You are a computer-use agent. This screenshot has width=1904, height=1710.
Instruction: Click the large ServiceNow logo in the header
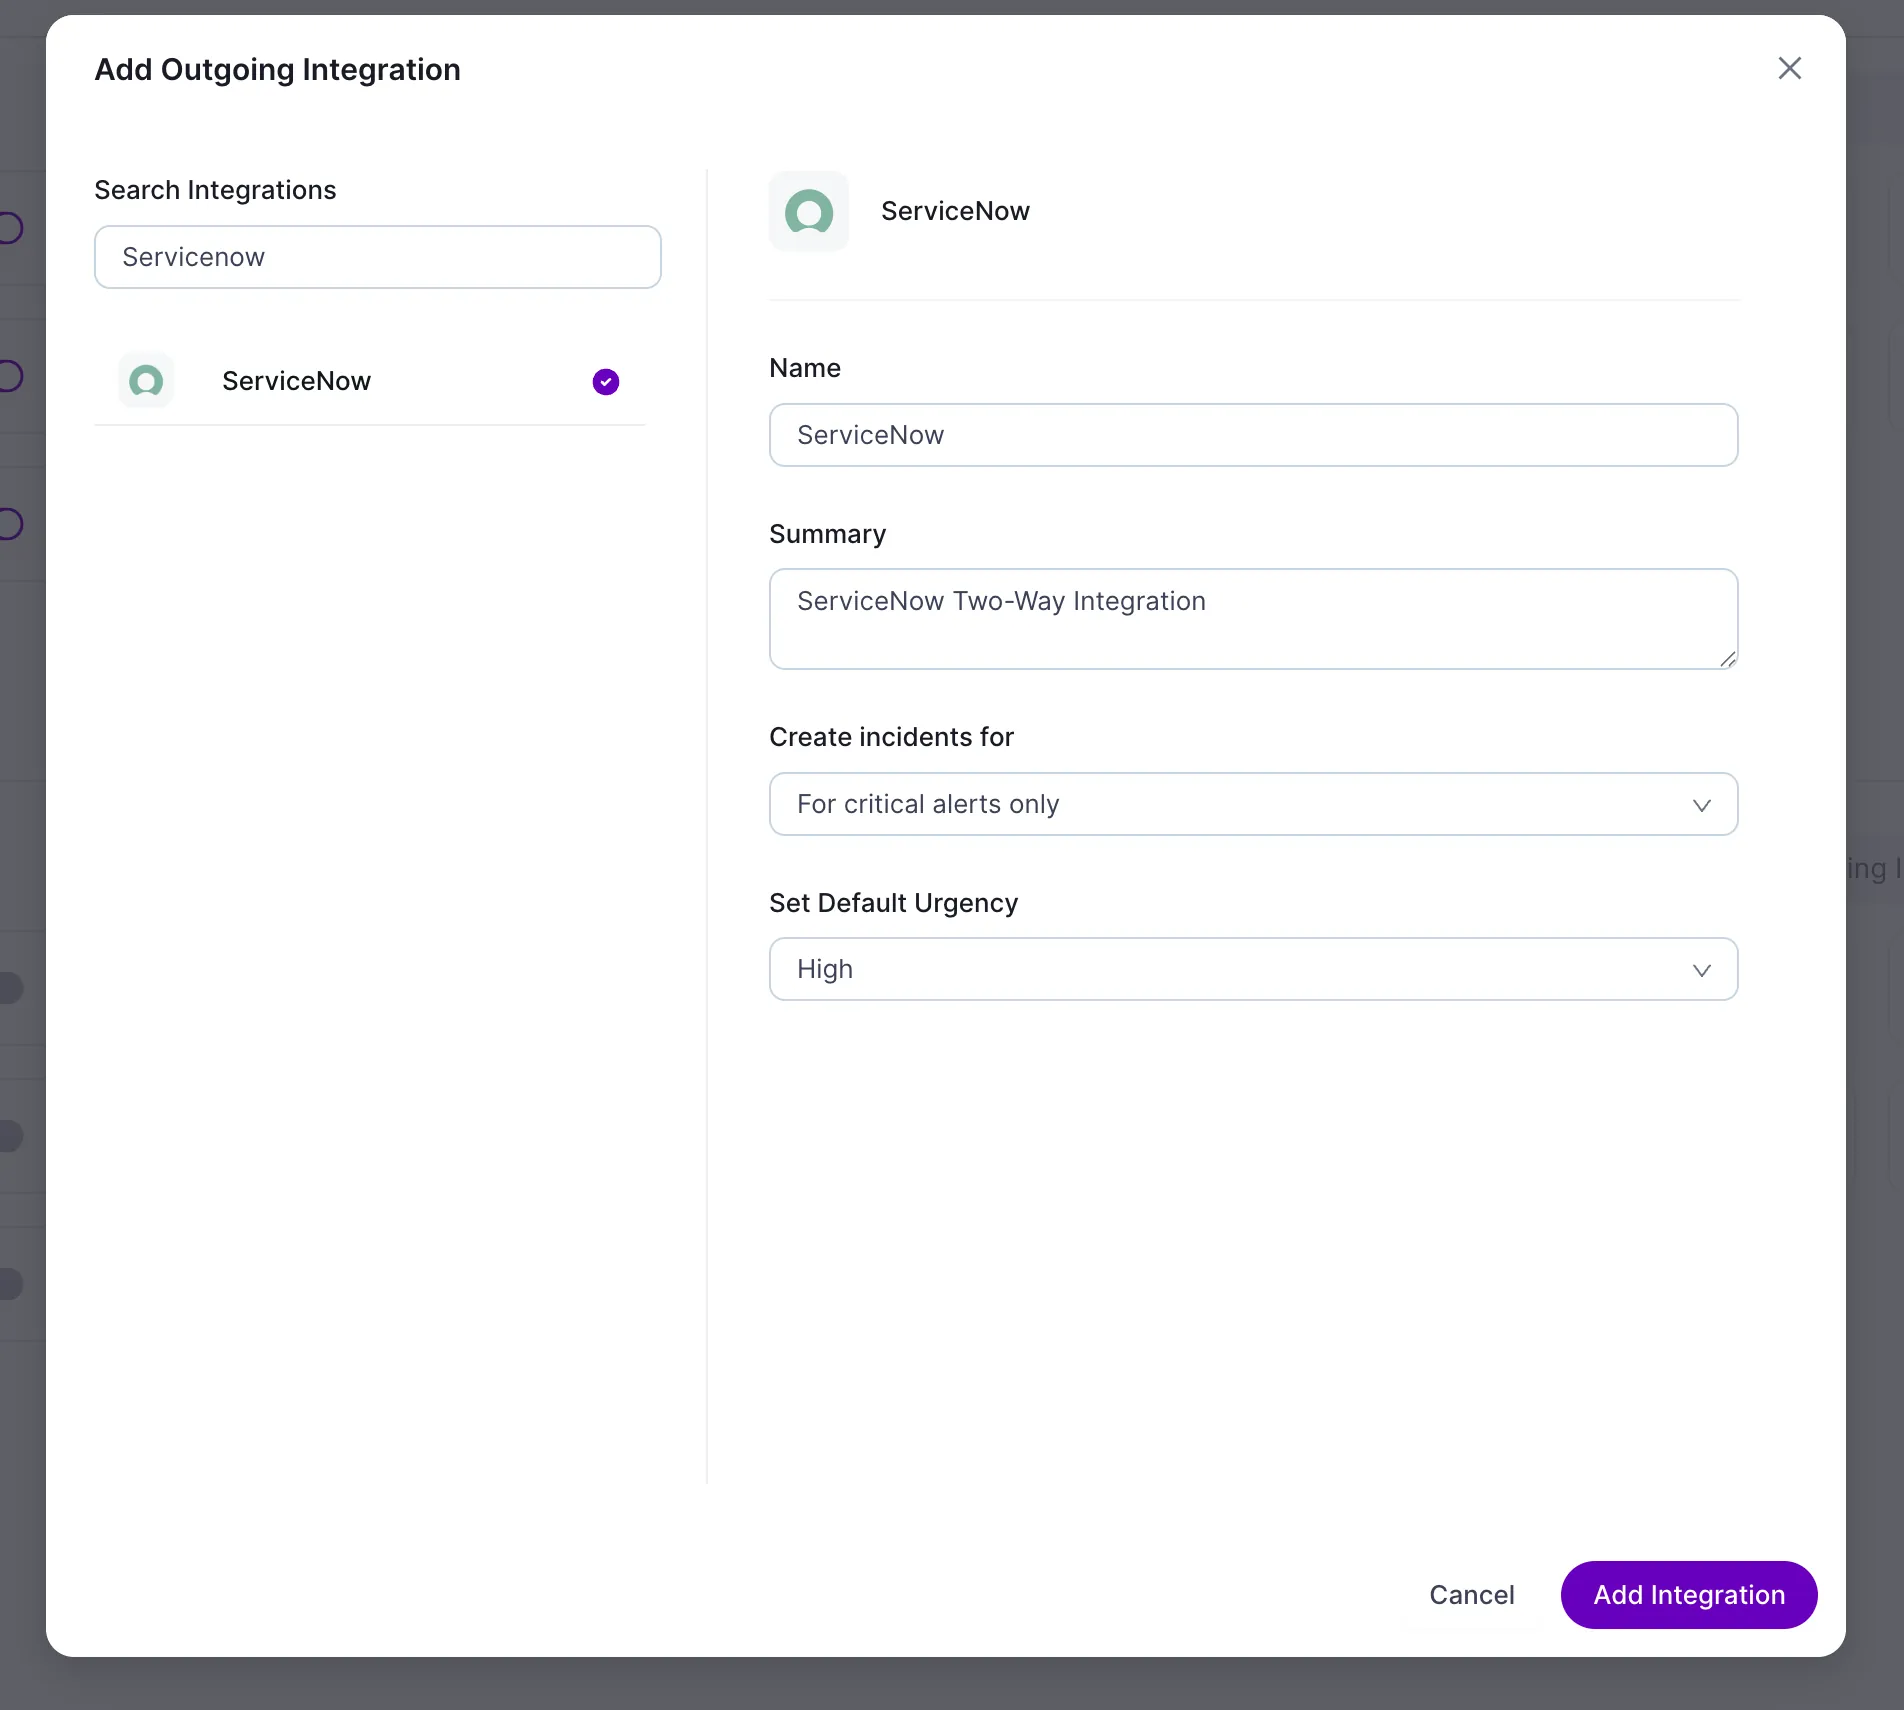[x=809, y=211]
